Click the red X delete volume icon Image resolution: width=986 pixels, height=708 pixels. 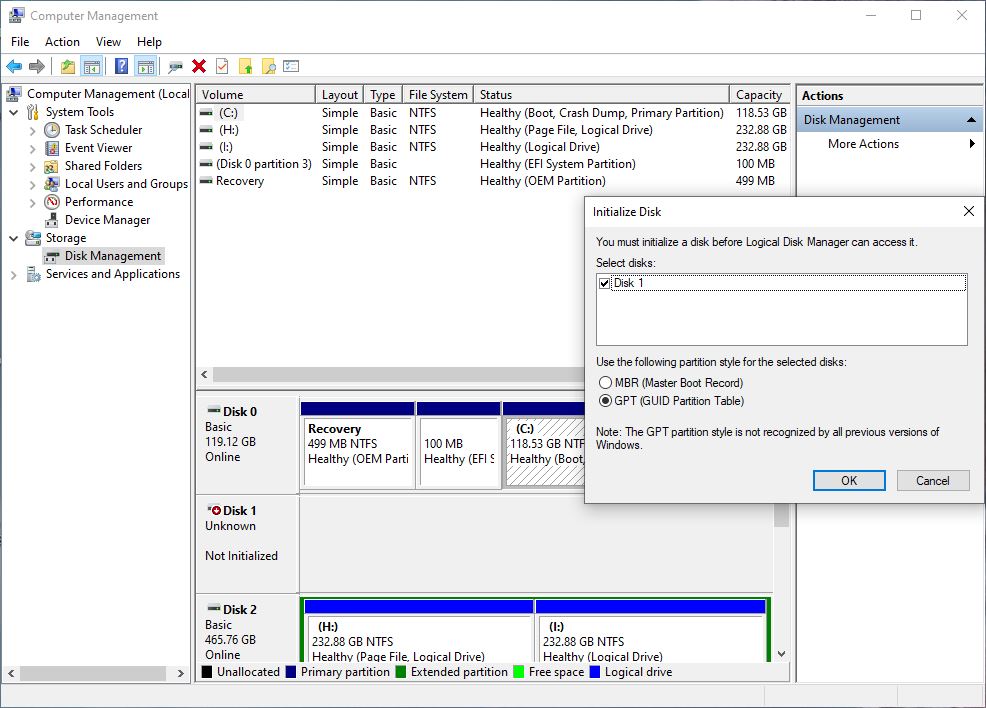[x=198, y=66]
